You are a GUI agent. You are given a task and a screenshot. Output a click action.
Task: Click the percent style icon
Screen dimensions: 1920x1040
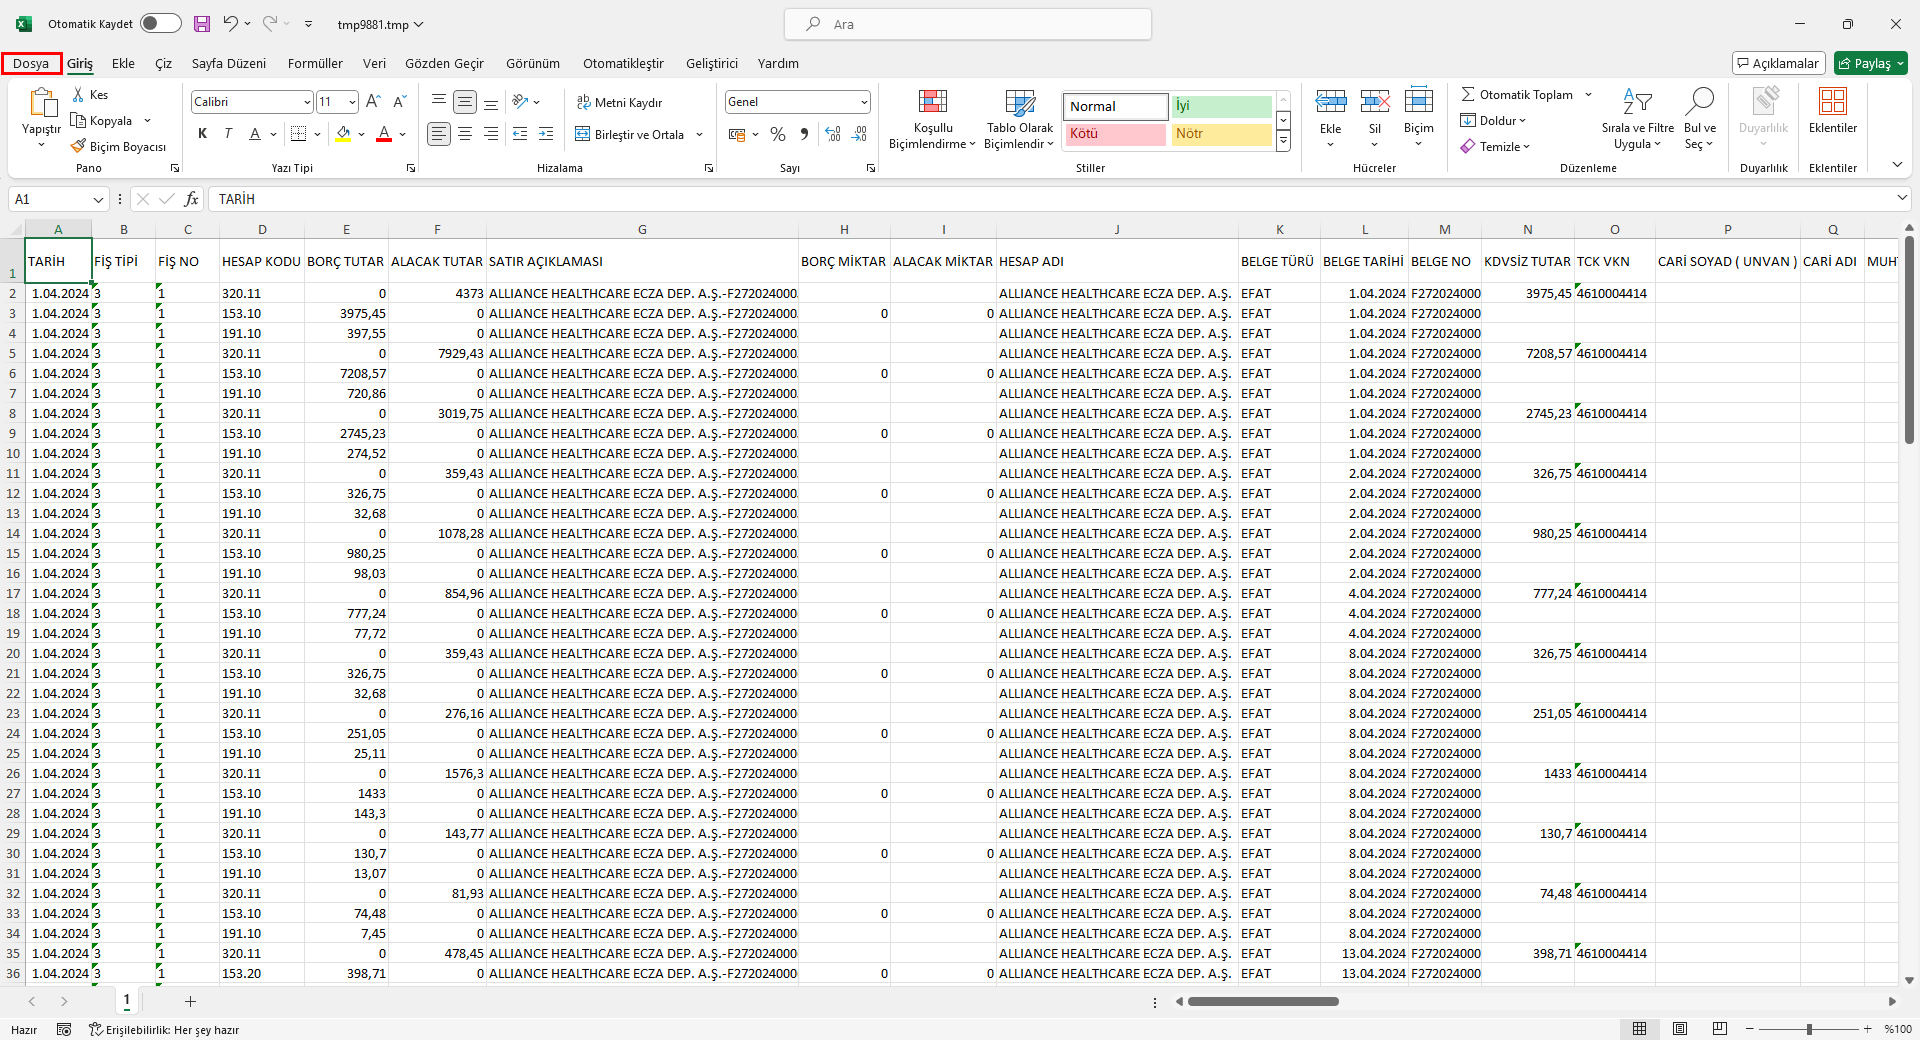click(x=778, y=134)
